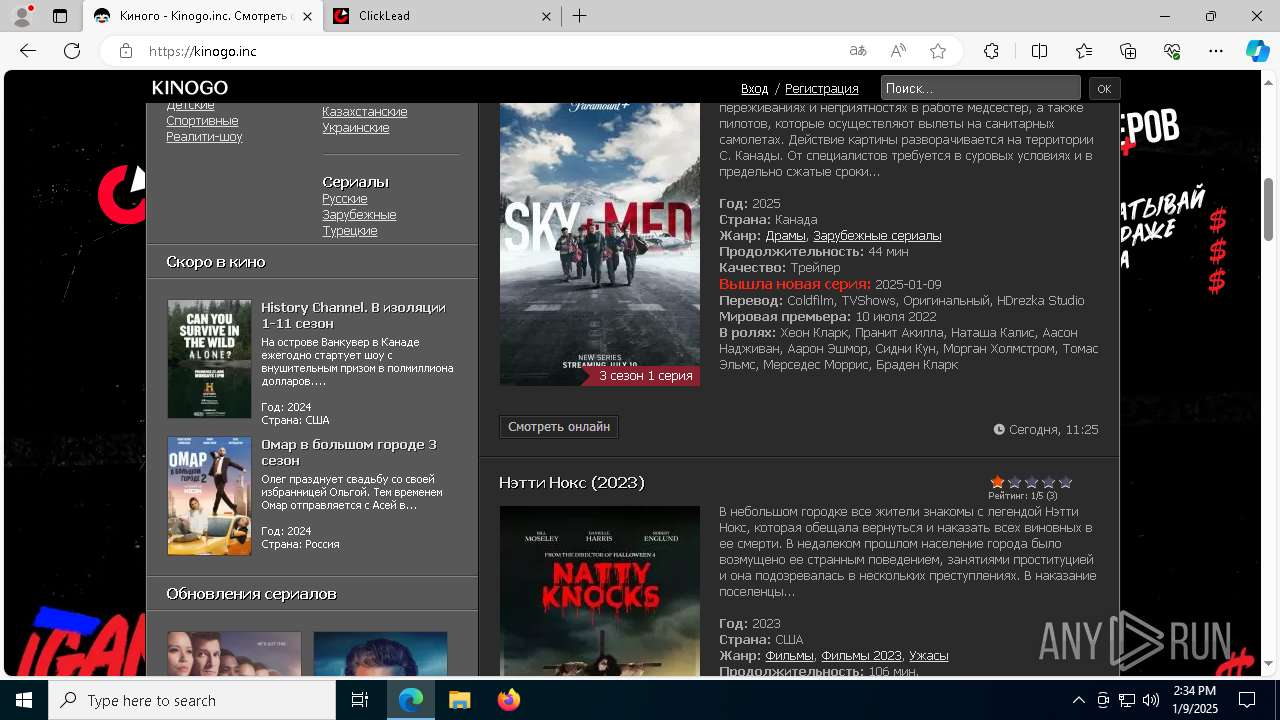Open the Фильмы genre link

click(790, 656)
